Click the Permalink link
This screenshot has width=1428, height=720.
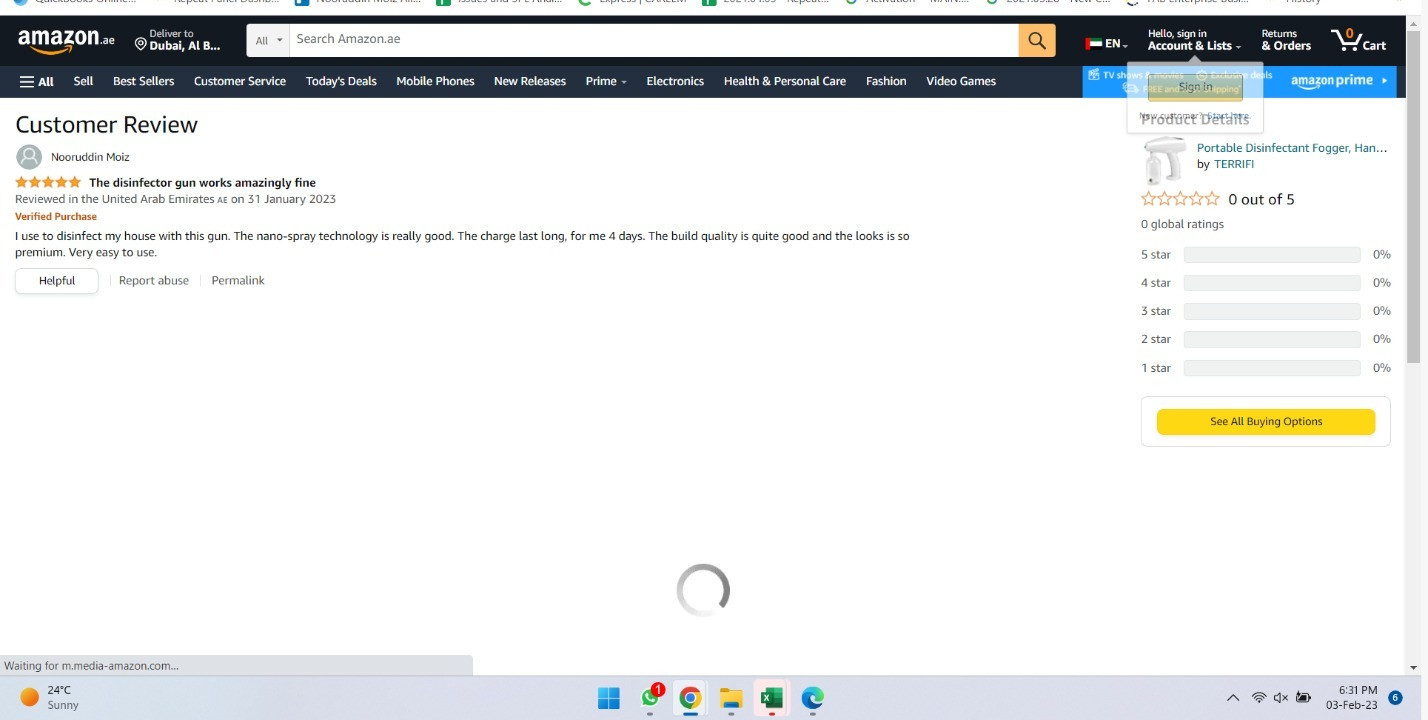point(238,281)
